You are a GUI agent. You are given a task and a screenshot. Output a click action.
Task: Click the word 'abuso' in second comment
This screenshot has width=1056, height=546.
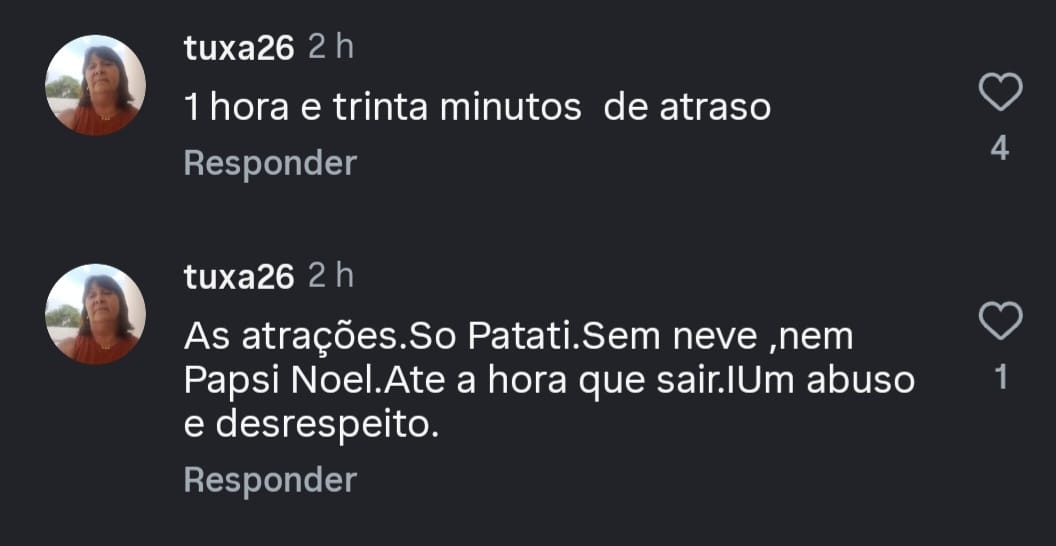864,381
